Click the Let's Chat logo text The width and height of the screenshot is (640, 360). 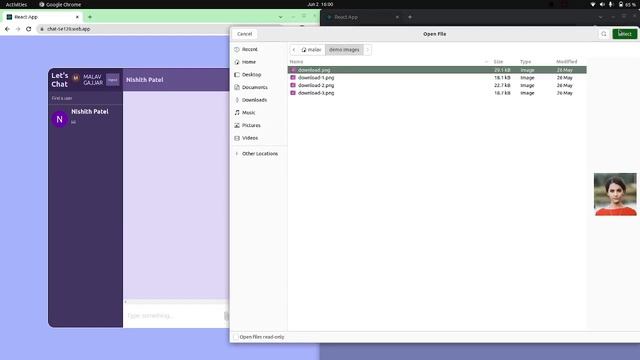click(x=59, y=80)
